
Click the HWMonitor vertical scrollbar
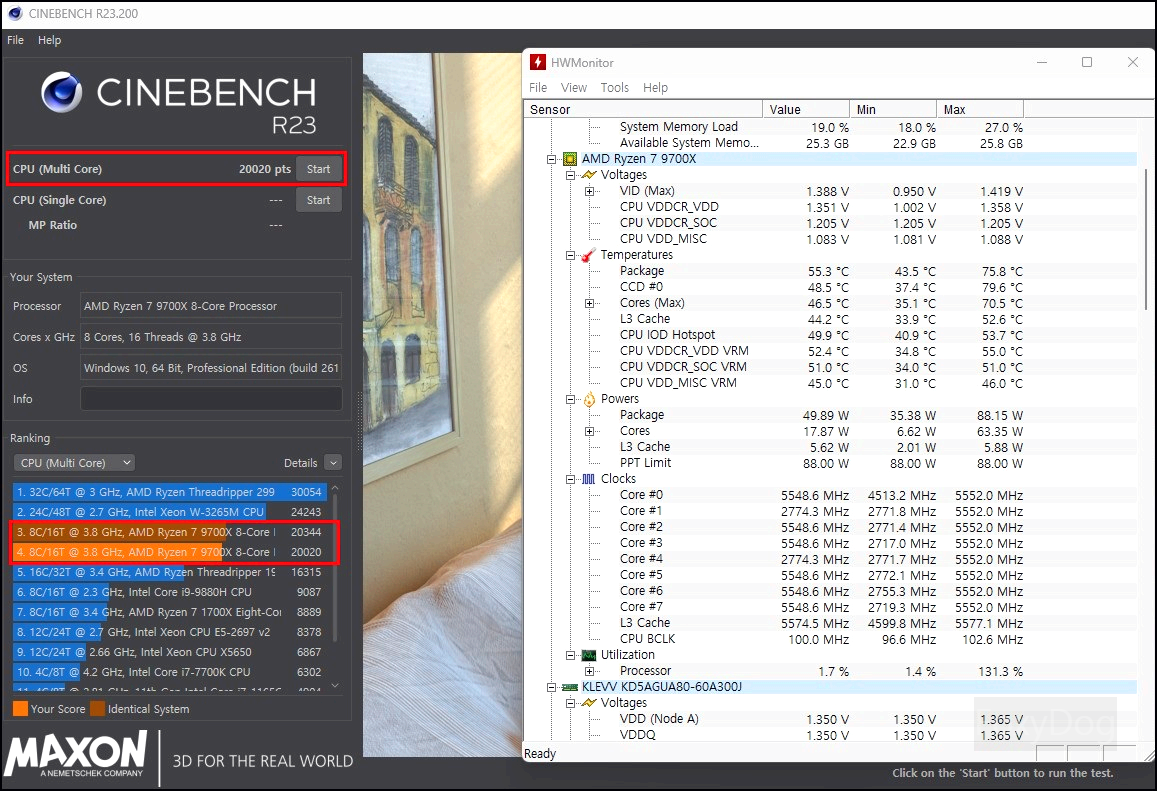(x=1146, y=240)
